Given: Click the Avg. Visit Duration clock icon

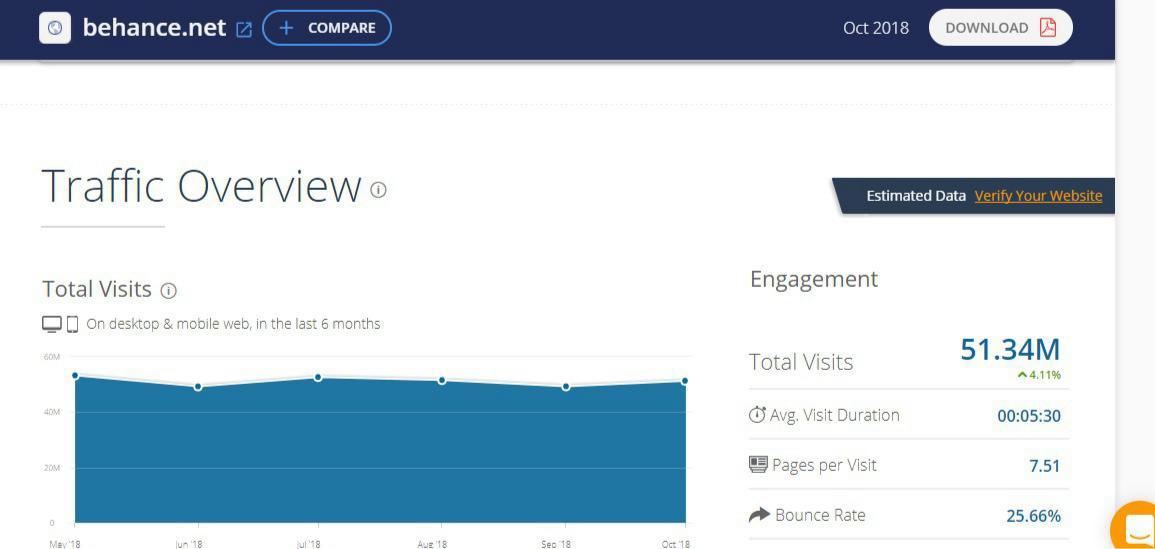Looking at the screenshot, I should pyautogui.click(x=757, y=415).
